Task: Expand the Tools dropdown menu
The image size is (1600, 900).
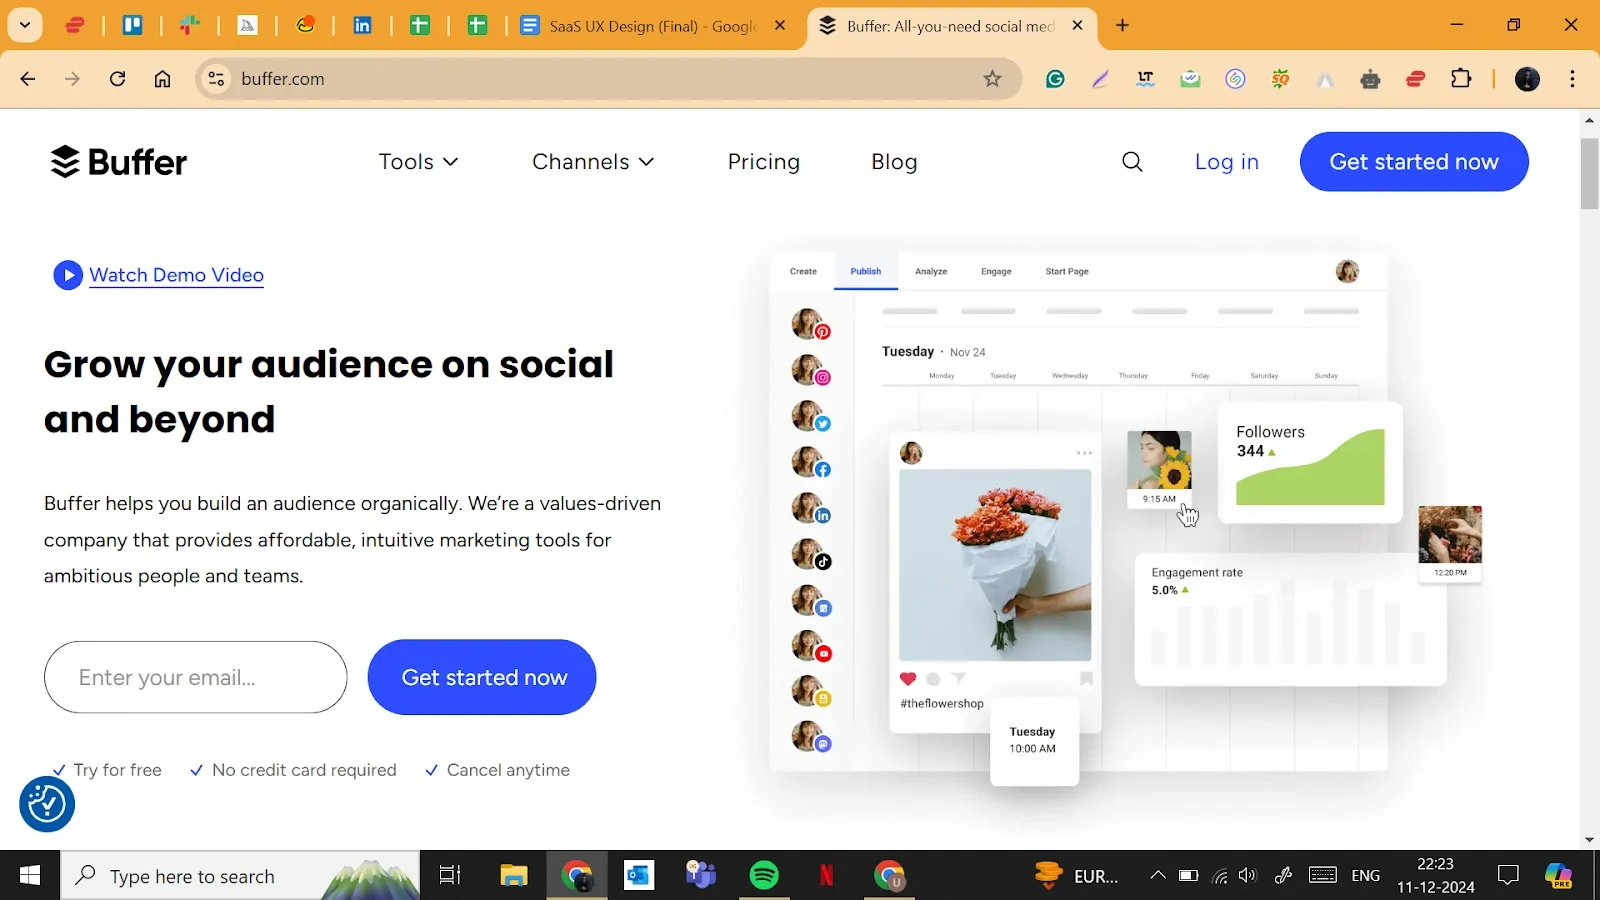Action: point(418,162)
